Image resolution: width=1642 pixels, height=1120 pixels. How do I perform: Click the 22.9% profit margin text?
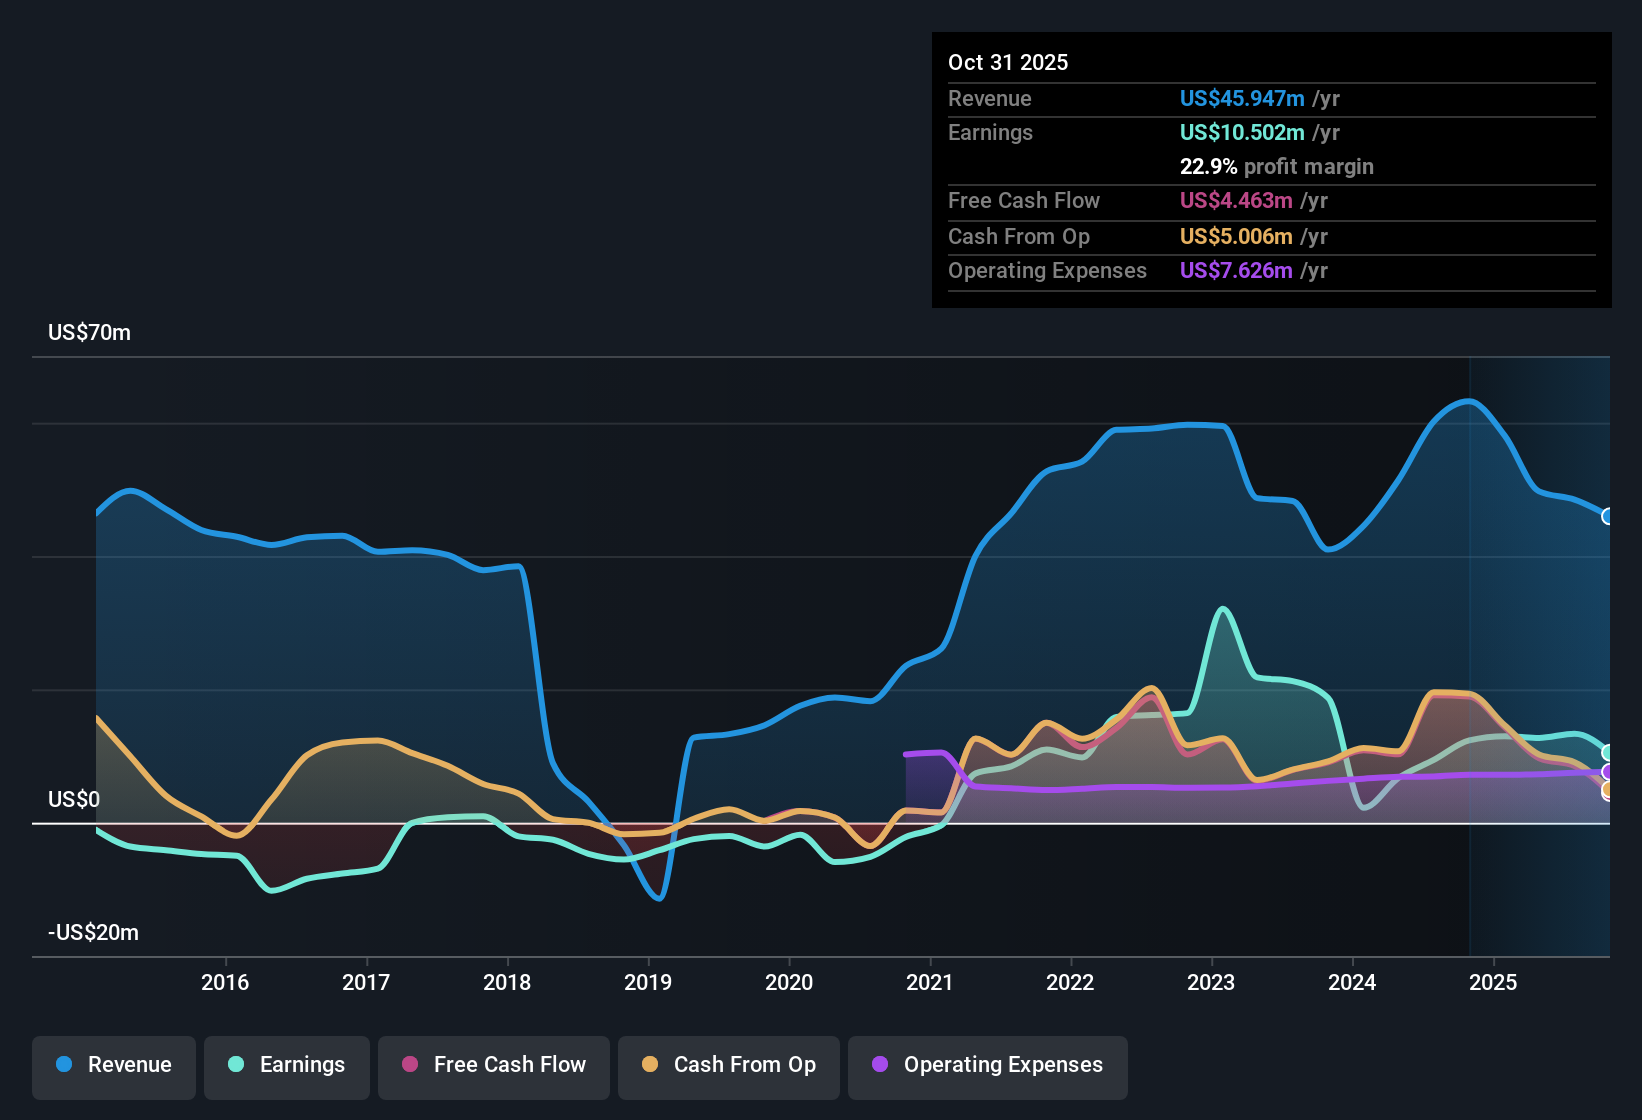(1277, 166)
